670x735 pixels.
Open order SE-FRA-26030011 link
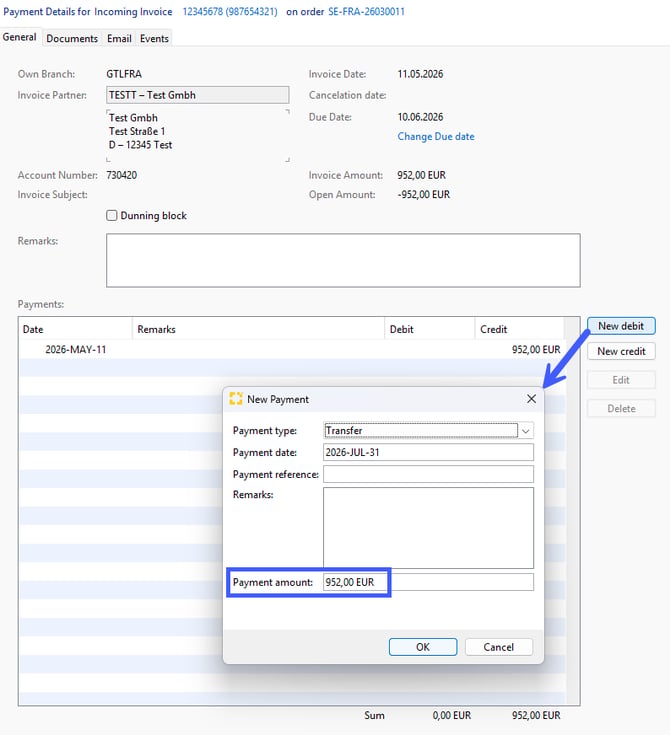pyautogui.click(x=366, y=12)
